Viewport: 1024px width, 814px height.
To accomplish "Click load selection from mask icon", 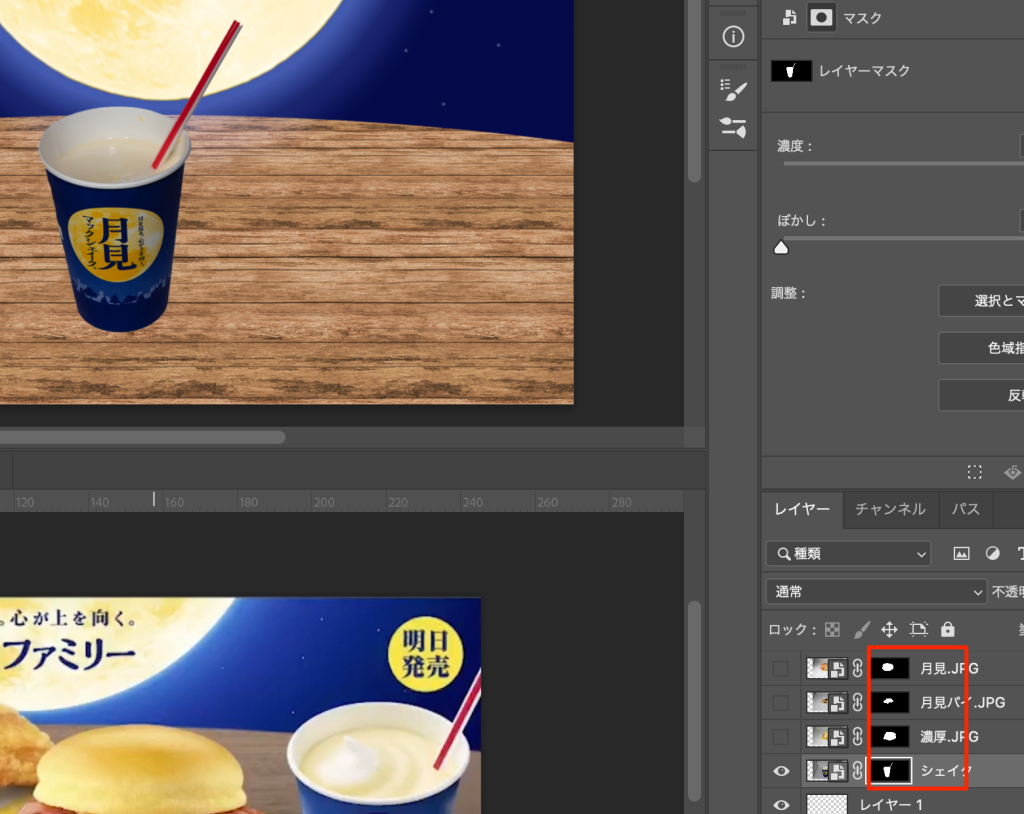I will click(x=975, y=472).
